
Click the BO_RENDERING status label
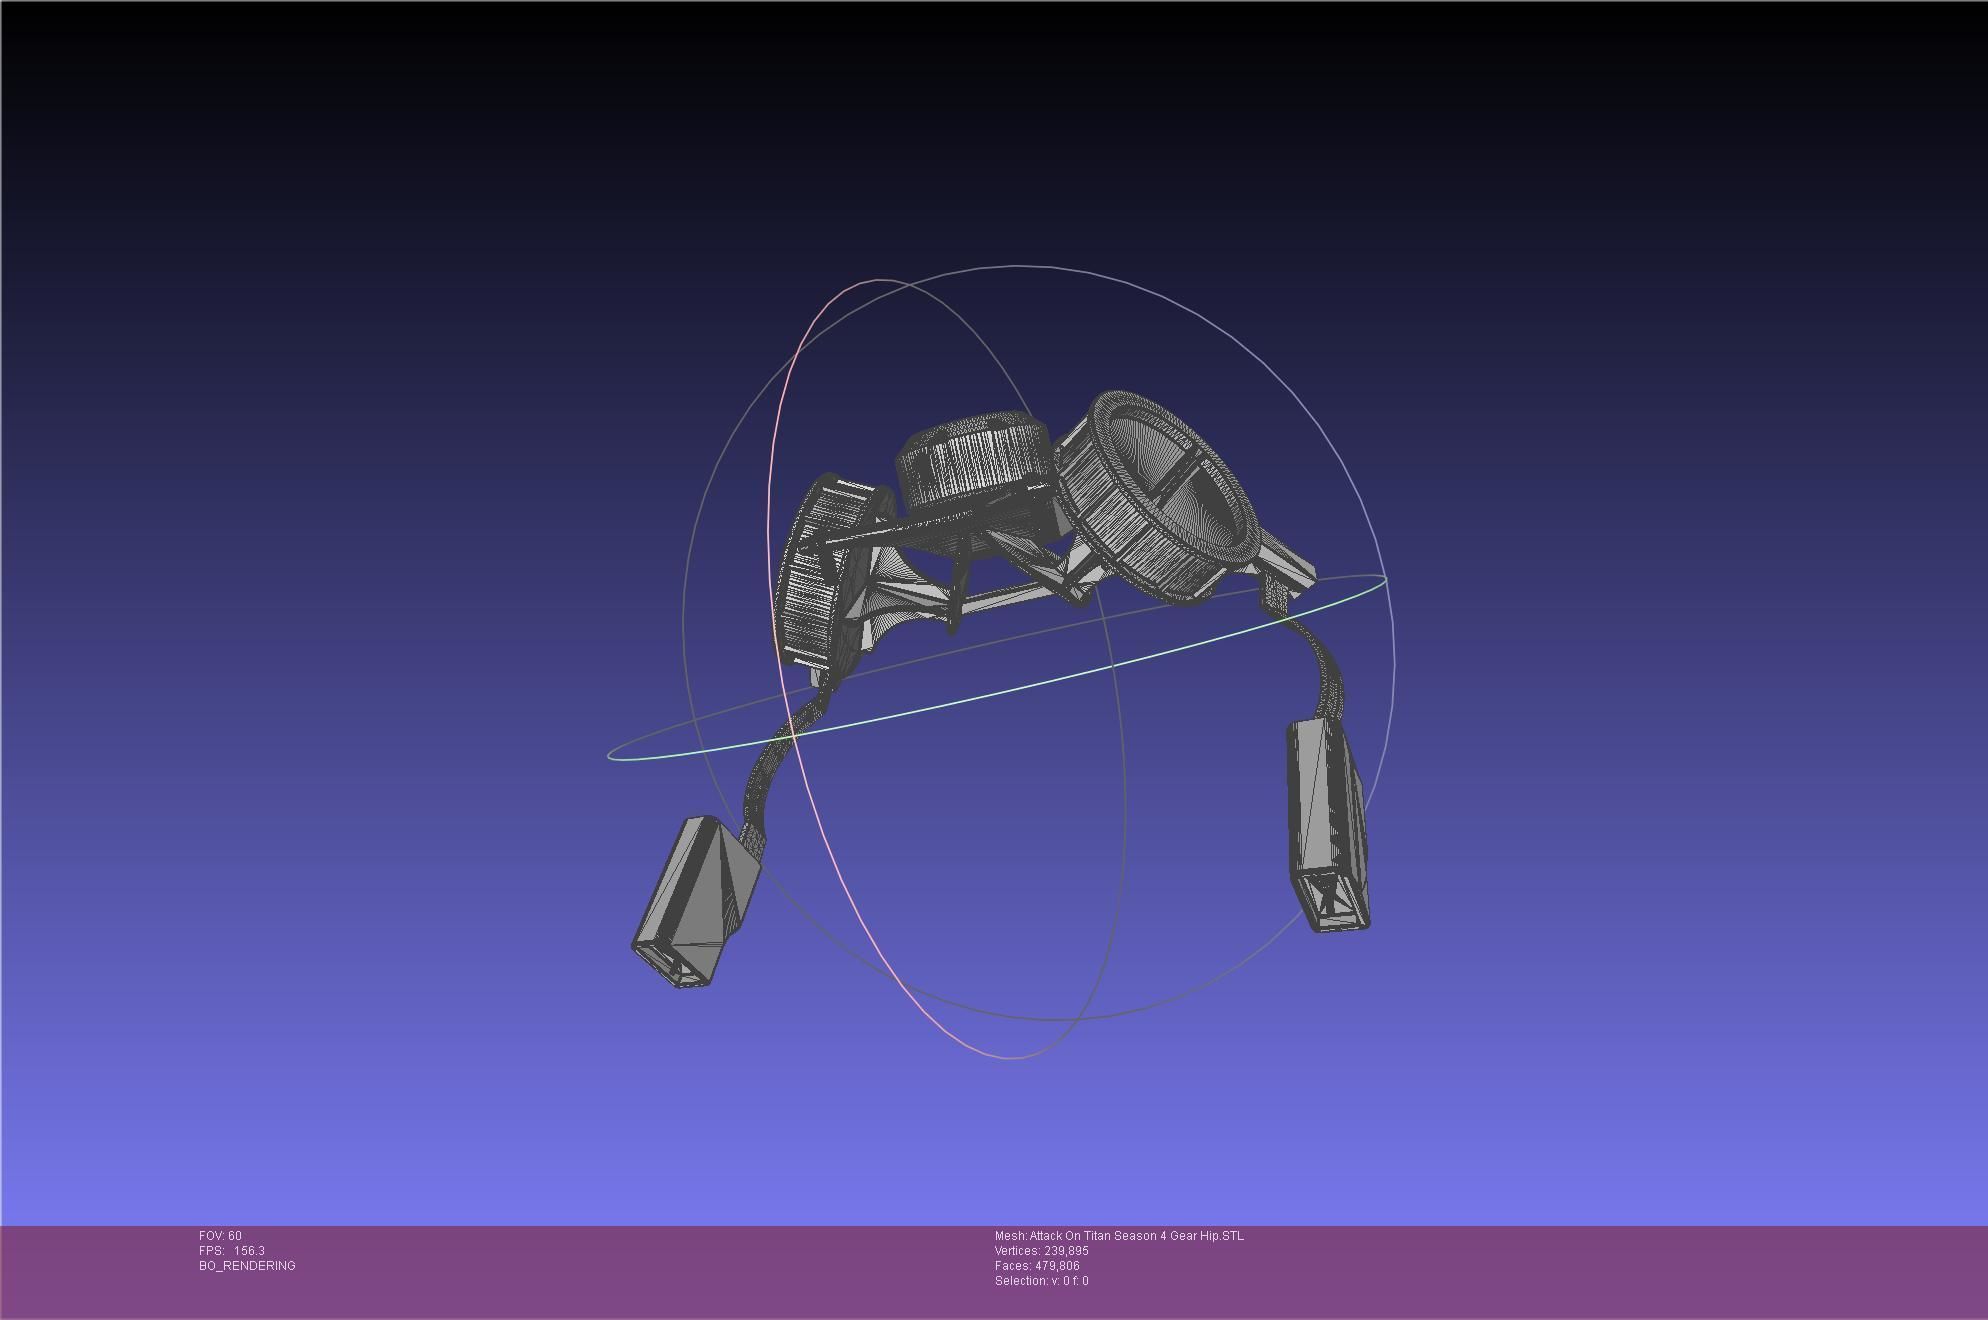coord(247,1266)
